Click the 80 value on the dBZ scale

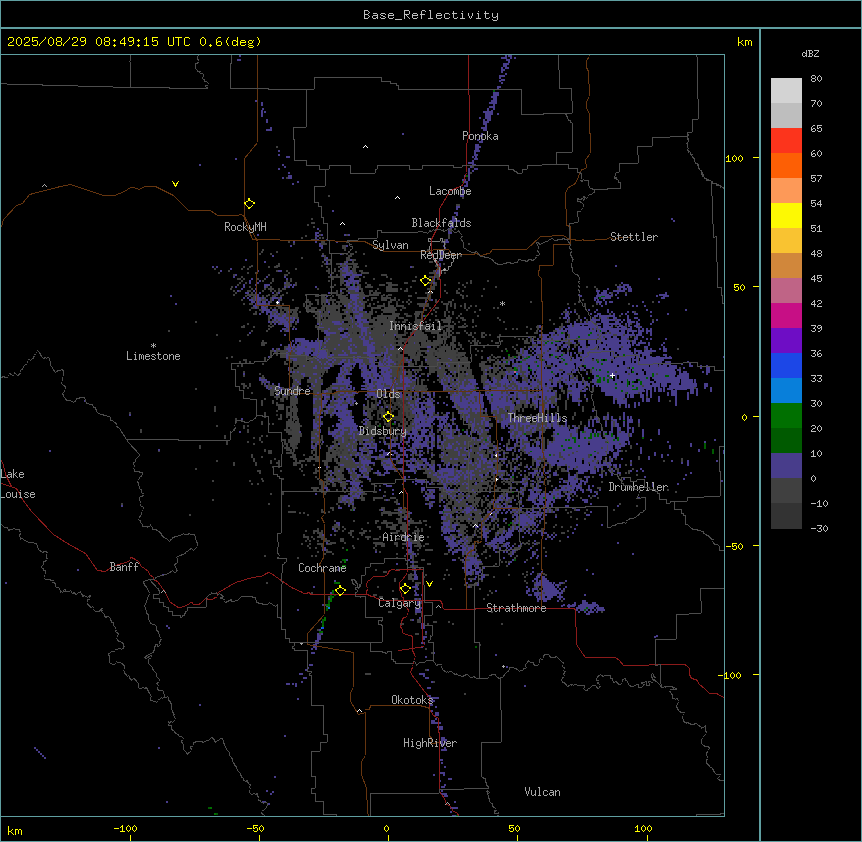[x=816, y=79]
